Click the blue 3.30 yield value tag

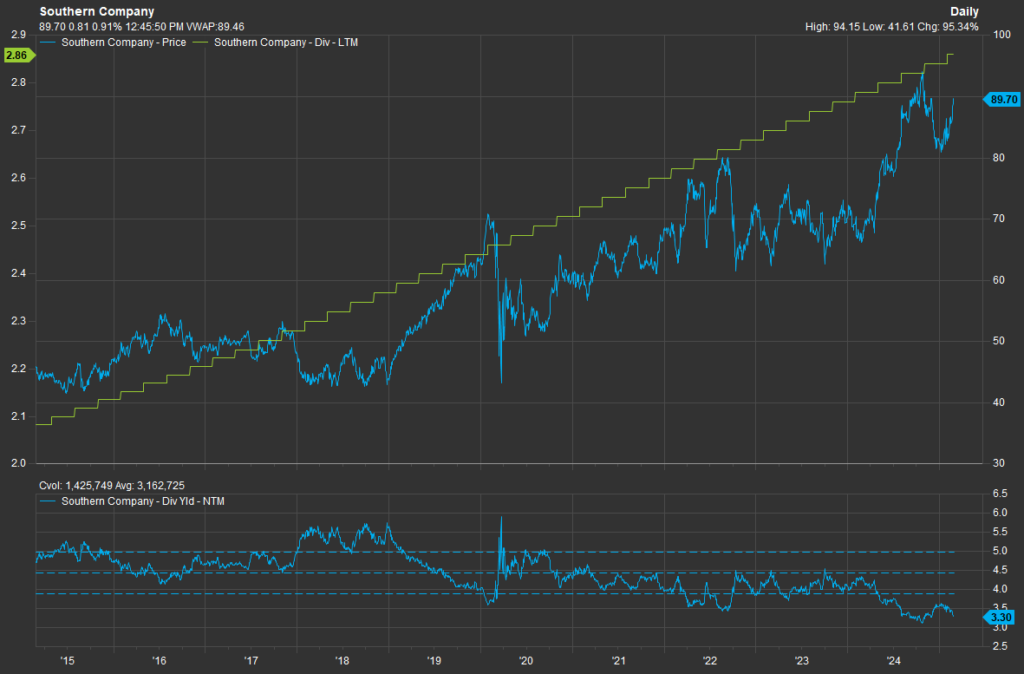(x=1000, y=617)
